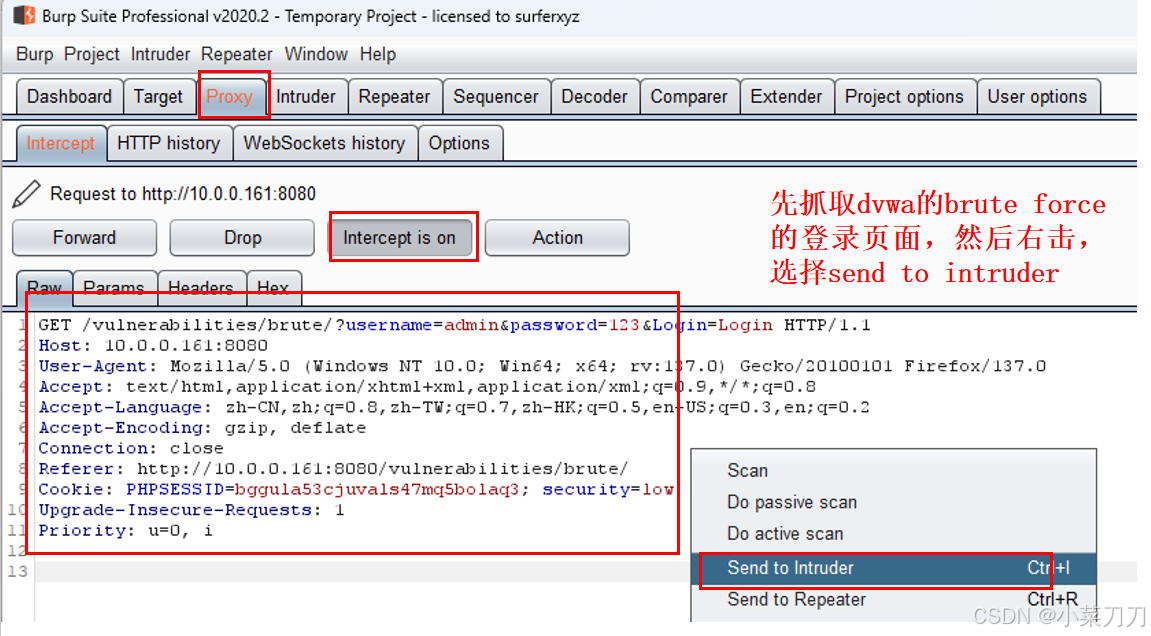Choose Send to Intruder in context menu
Viewport: 1151px width, 636px height.
click(893, 568)
